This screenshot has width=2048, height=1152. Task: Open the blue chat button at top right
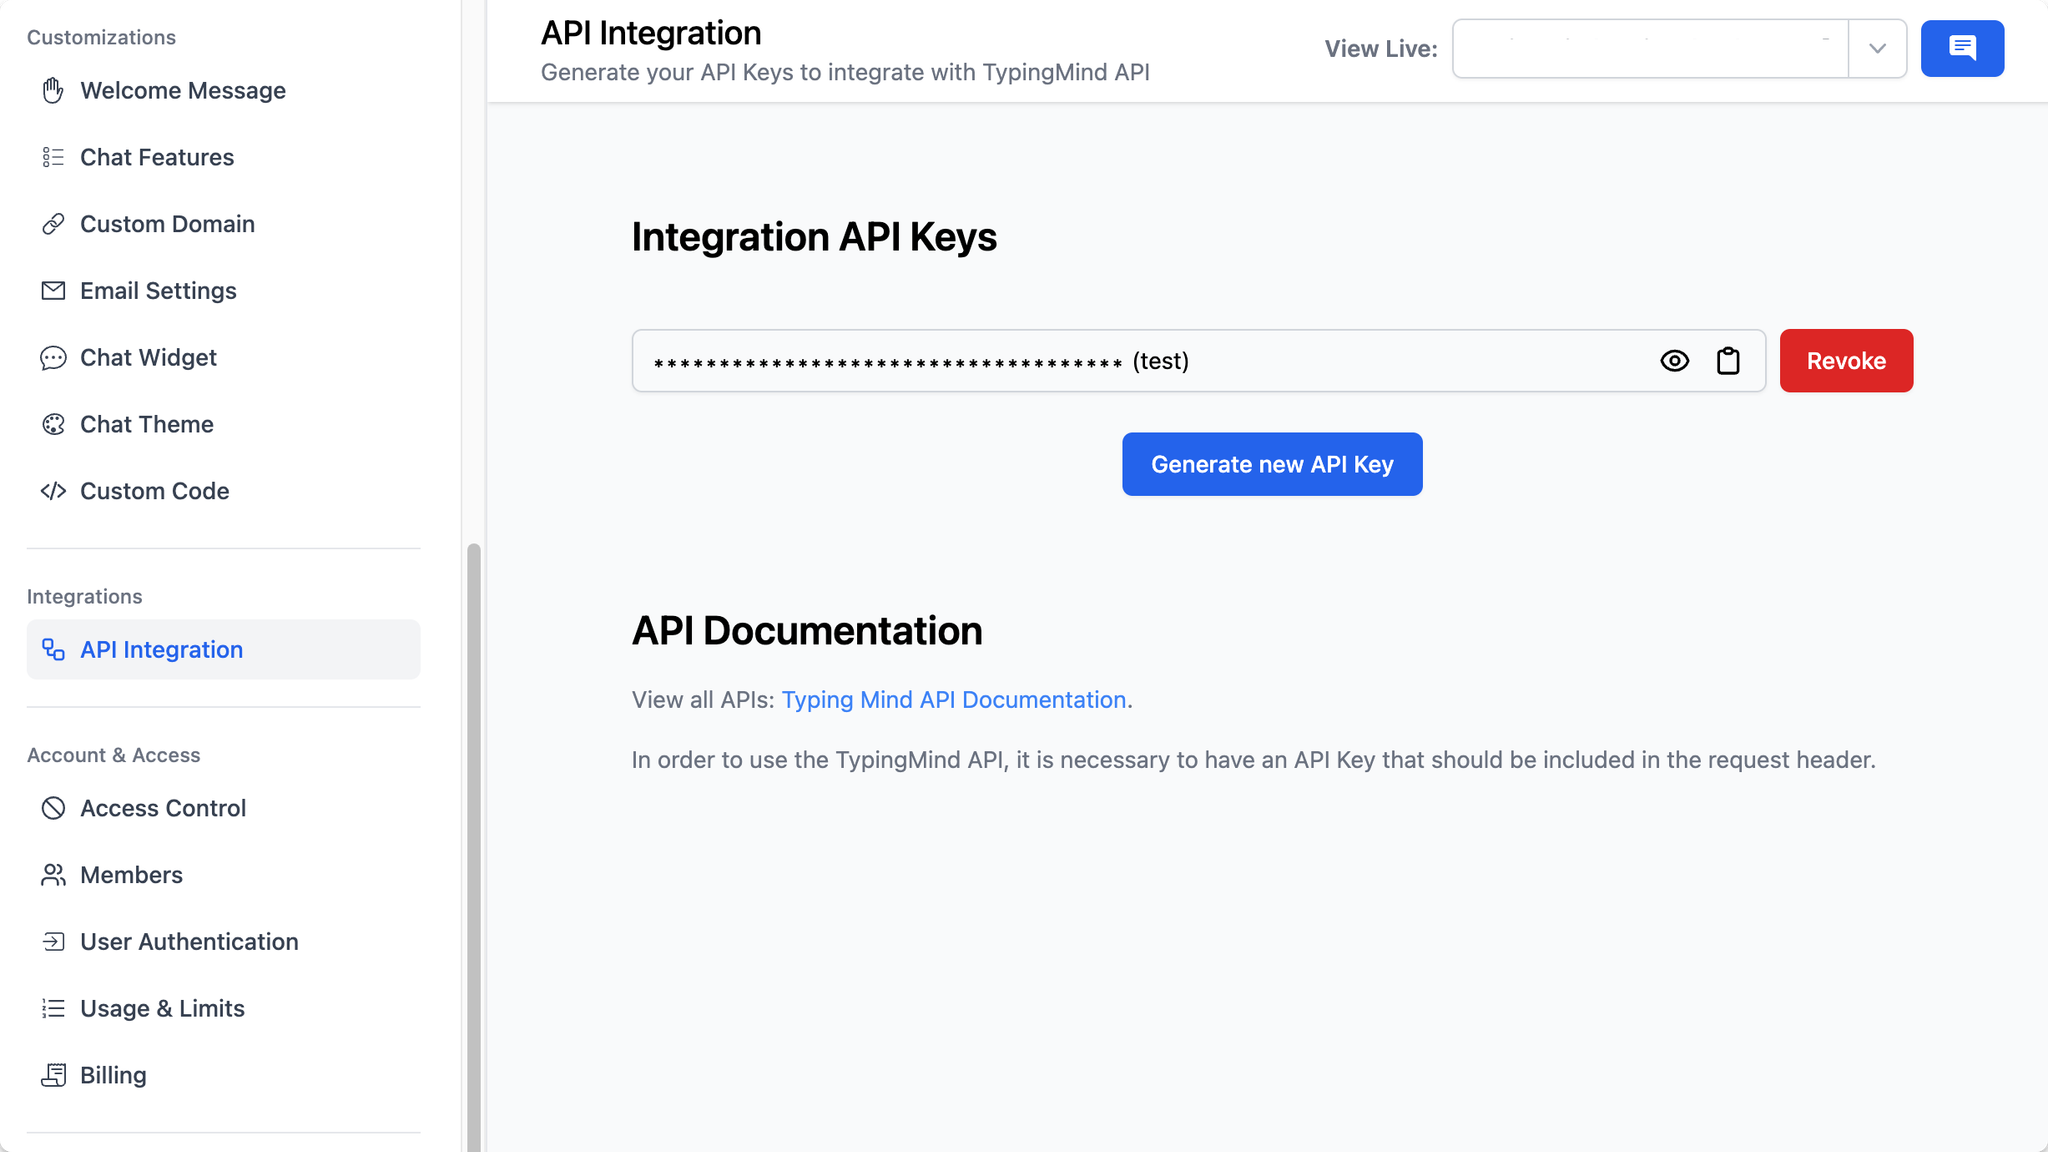tap(1962, 48)
